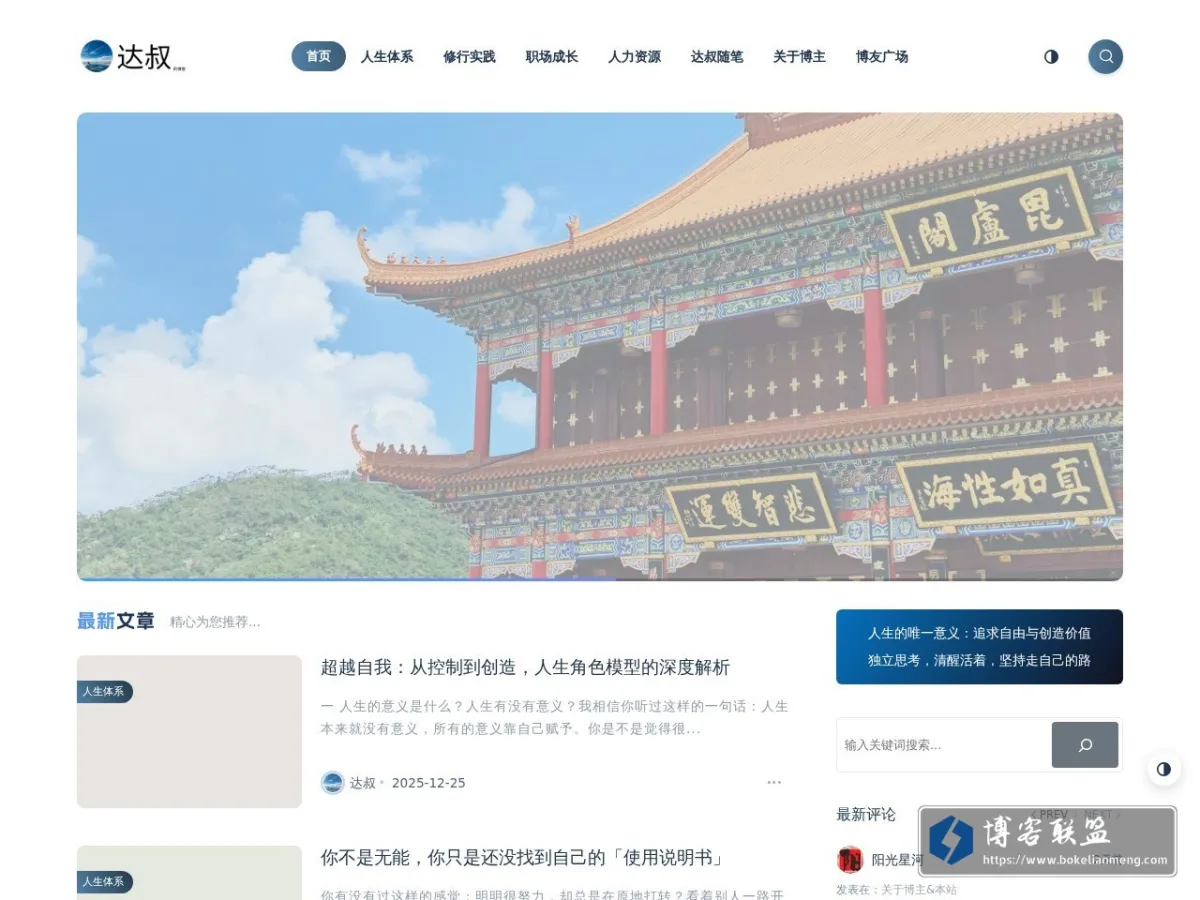This screenshot has height=900, width=1200.
Task: Click the banner slide progress bar
Action: 600,579
